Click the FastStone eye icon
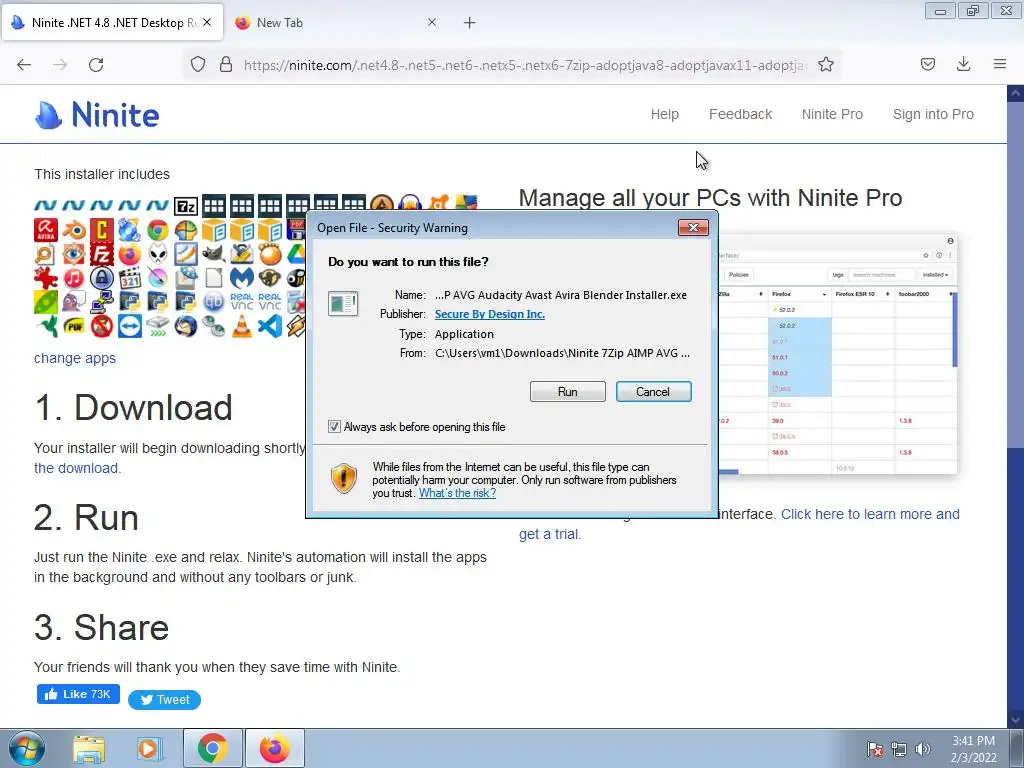The image size is (1024, 768). [x=74, y=253]
